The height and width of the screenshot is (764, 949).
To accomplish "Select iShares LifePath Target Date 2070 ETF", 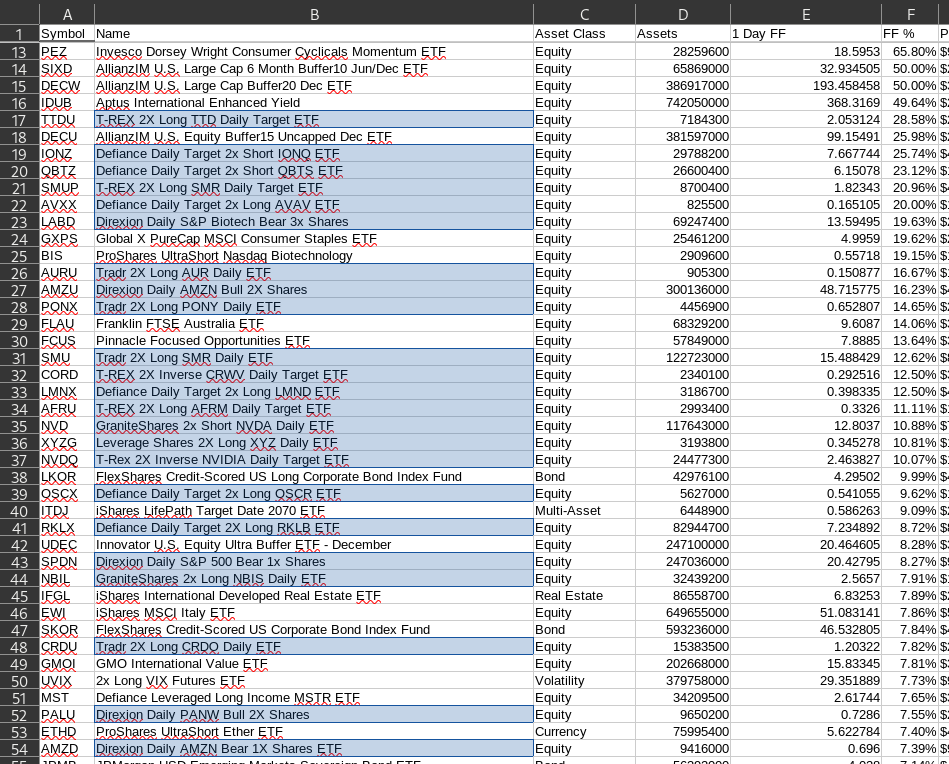I will click(x=314, y=511).
